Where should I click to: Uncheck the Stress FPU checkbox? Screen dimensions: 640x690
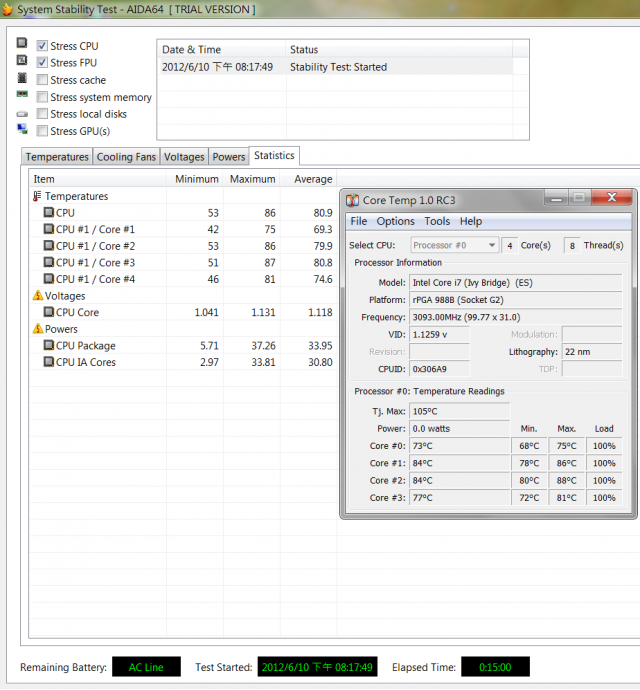click(42, 62)
